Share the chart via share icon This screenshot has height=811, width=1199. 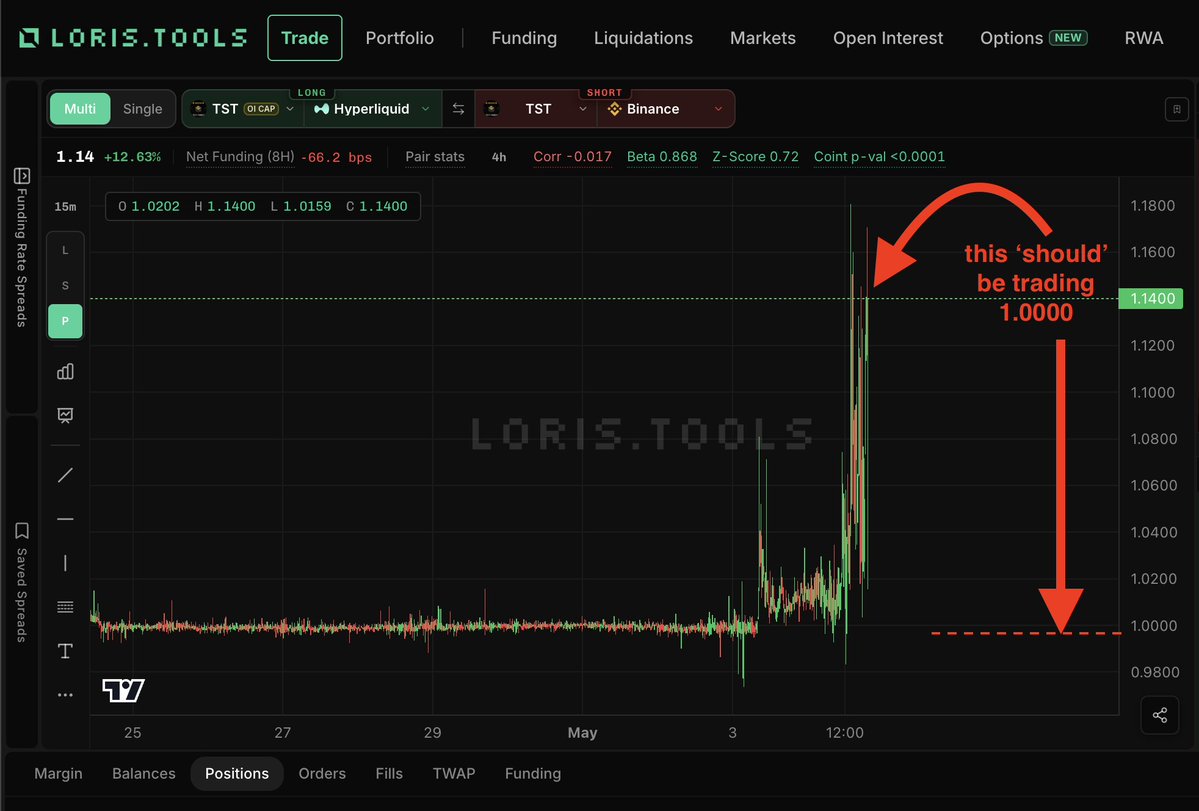tap(1160, 715)
